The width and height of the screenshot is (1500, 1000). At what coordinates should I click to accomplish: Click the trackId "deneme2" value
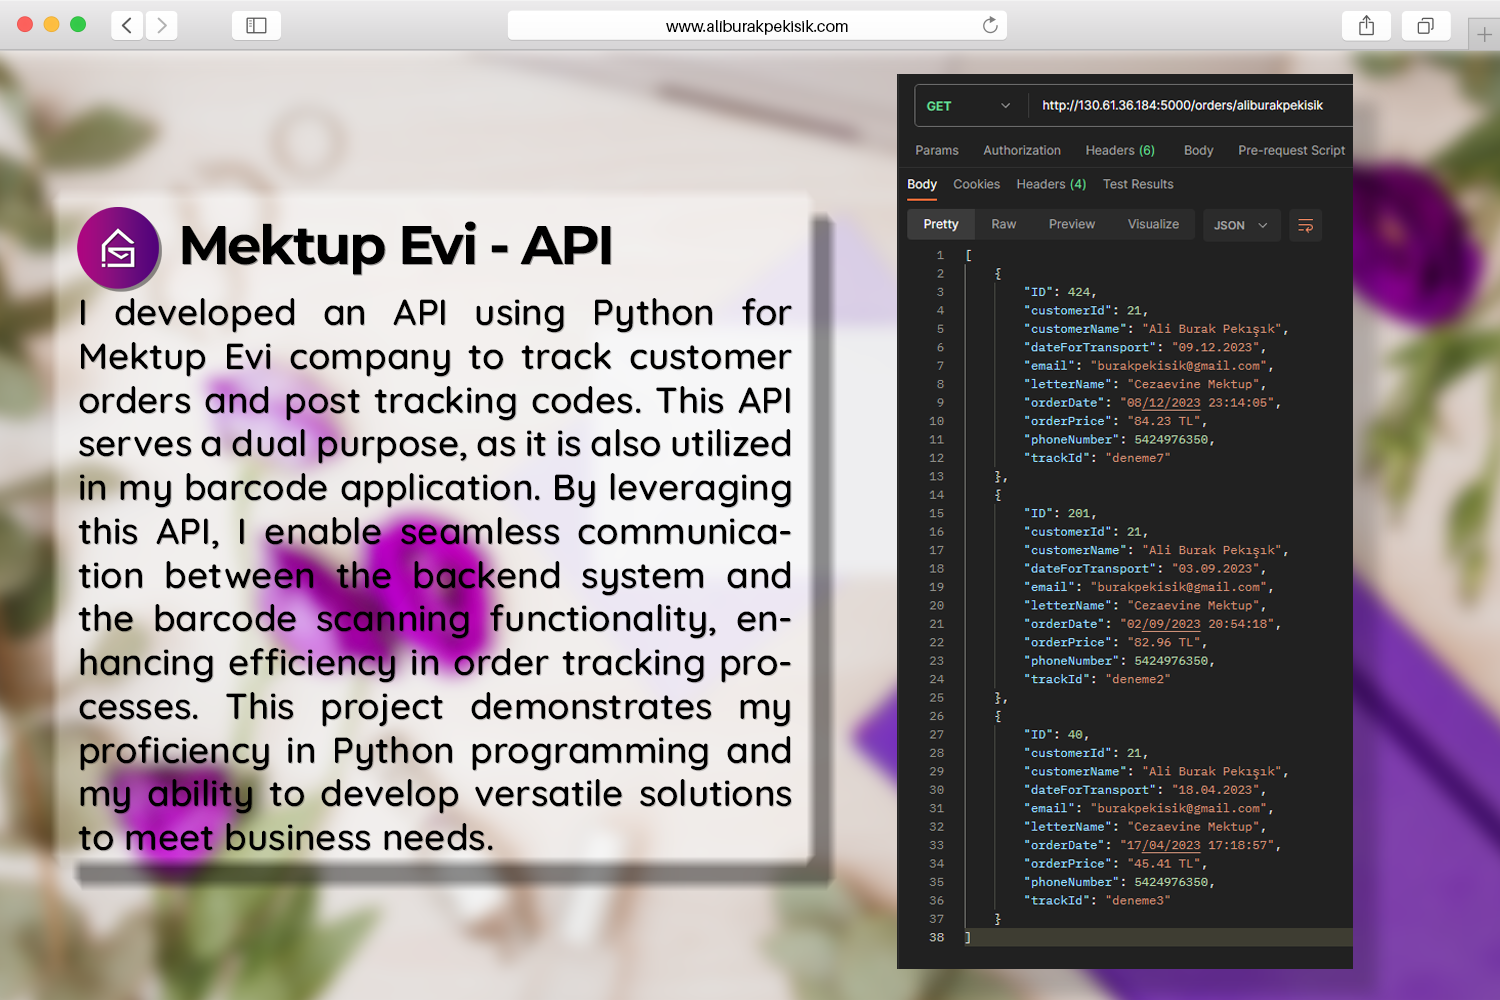(x=1138, y=679)
